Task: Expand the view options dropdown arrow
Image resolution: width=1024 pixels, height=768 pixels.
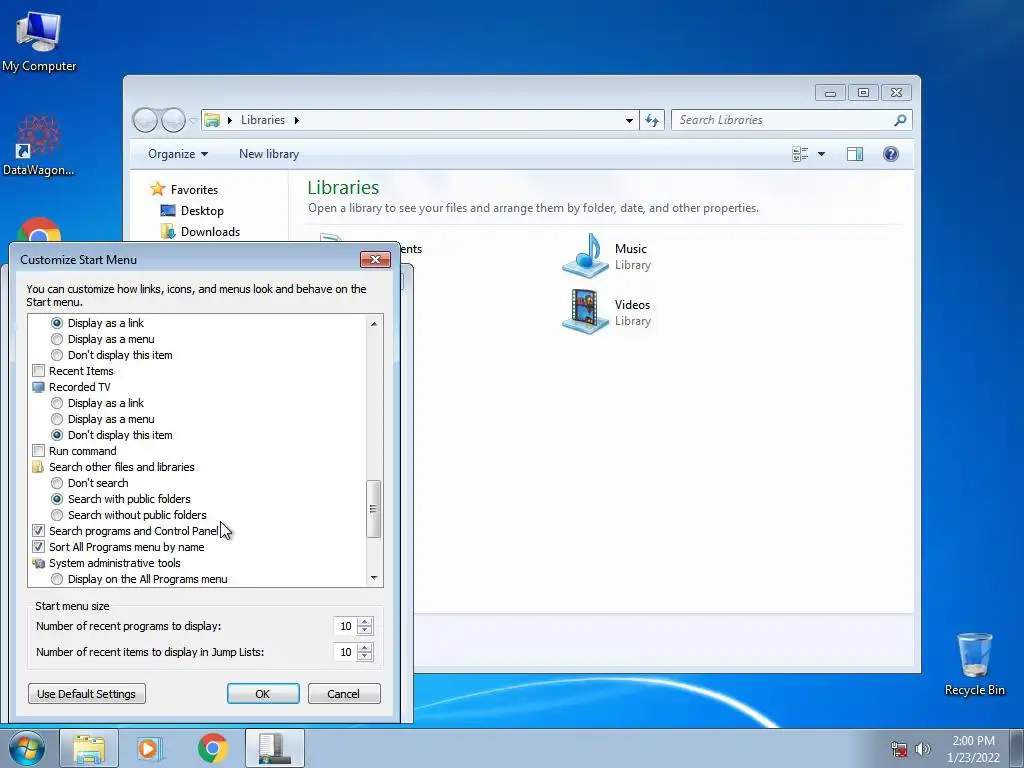Action: click(x=822, y=154)
